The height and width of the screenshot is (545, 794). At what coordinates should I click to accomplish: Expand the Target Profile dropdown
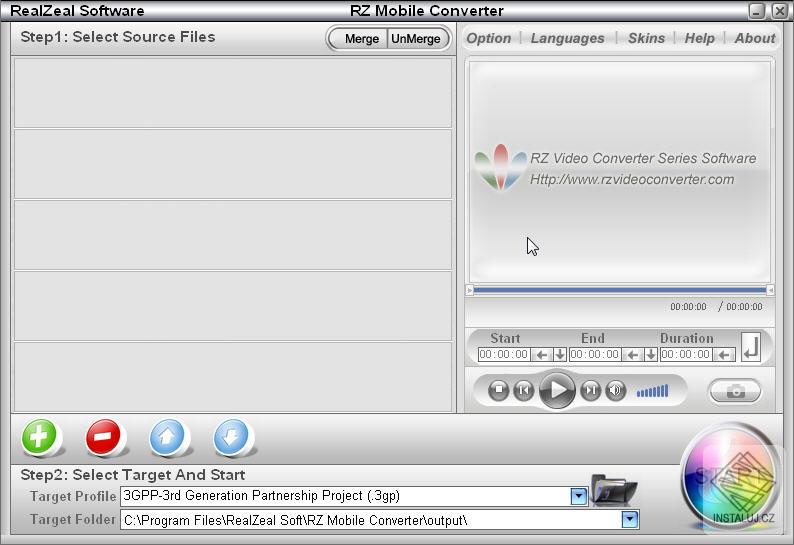coord(578,496)
